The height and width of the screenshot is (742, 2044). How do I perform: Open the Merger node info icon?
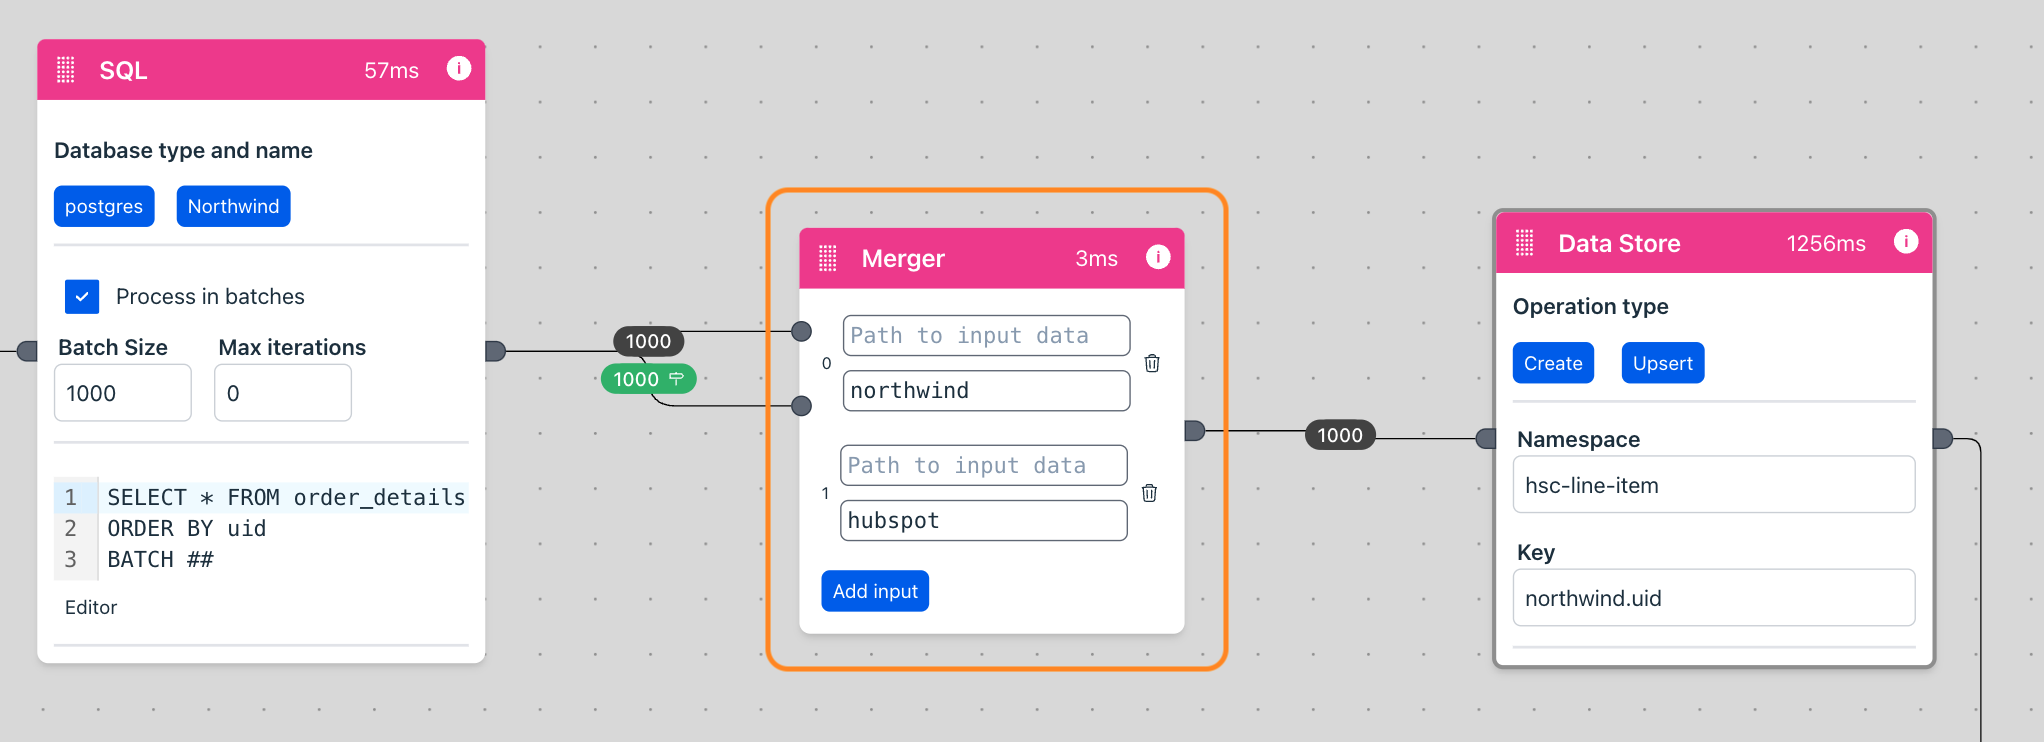1157,257
